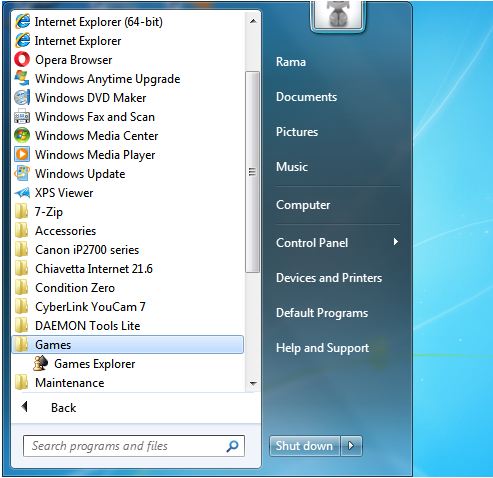Image resolution: width=493 pixels, height=478 pixels.
Task: Click the Games folder icon
Action: [x=22, y=345]
